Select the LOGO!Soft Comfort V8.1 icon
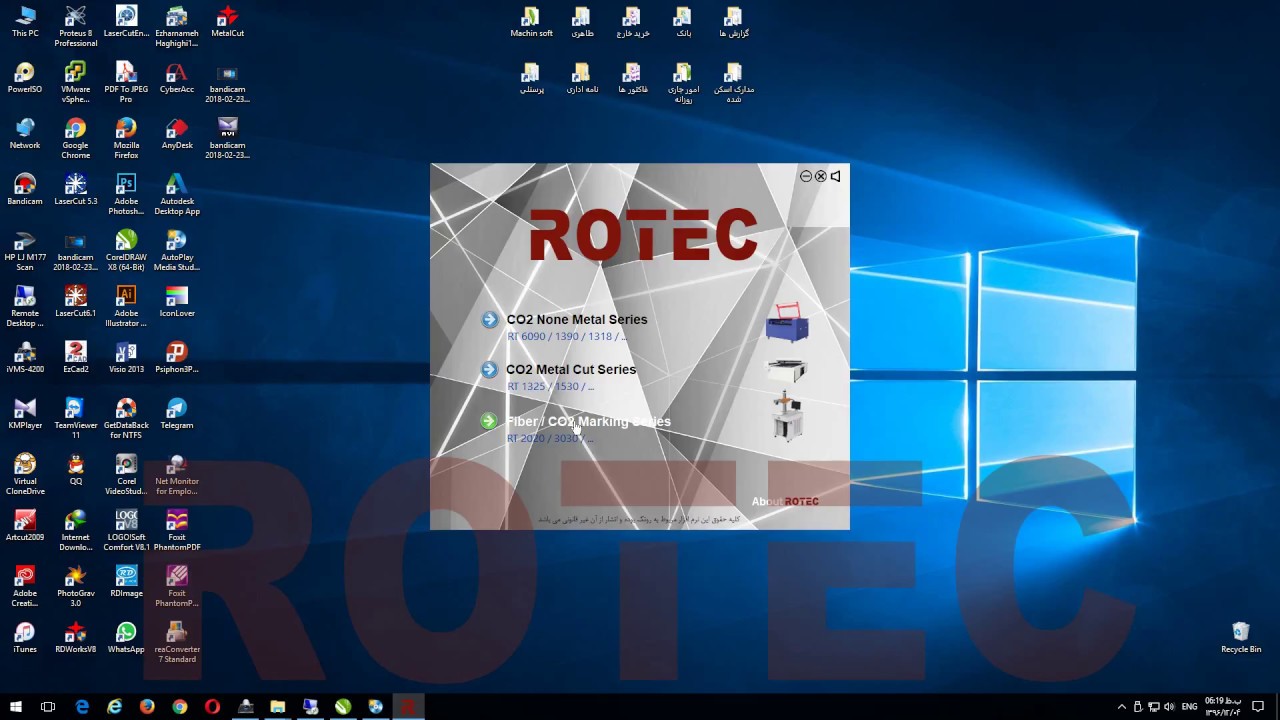Image resolution: width=1280 pixels, height=720 pixels. click(126, 532)
